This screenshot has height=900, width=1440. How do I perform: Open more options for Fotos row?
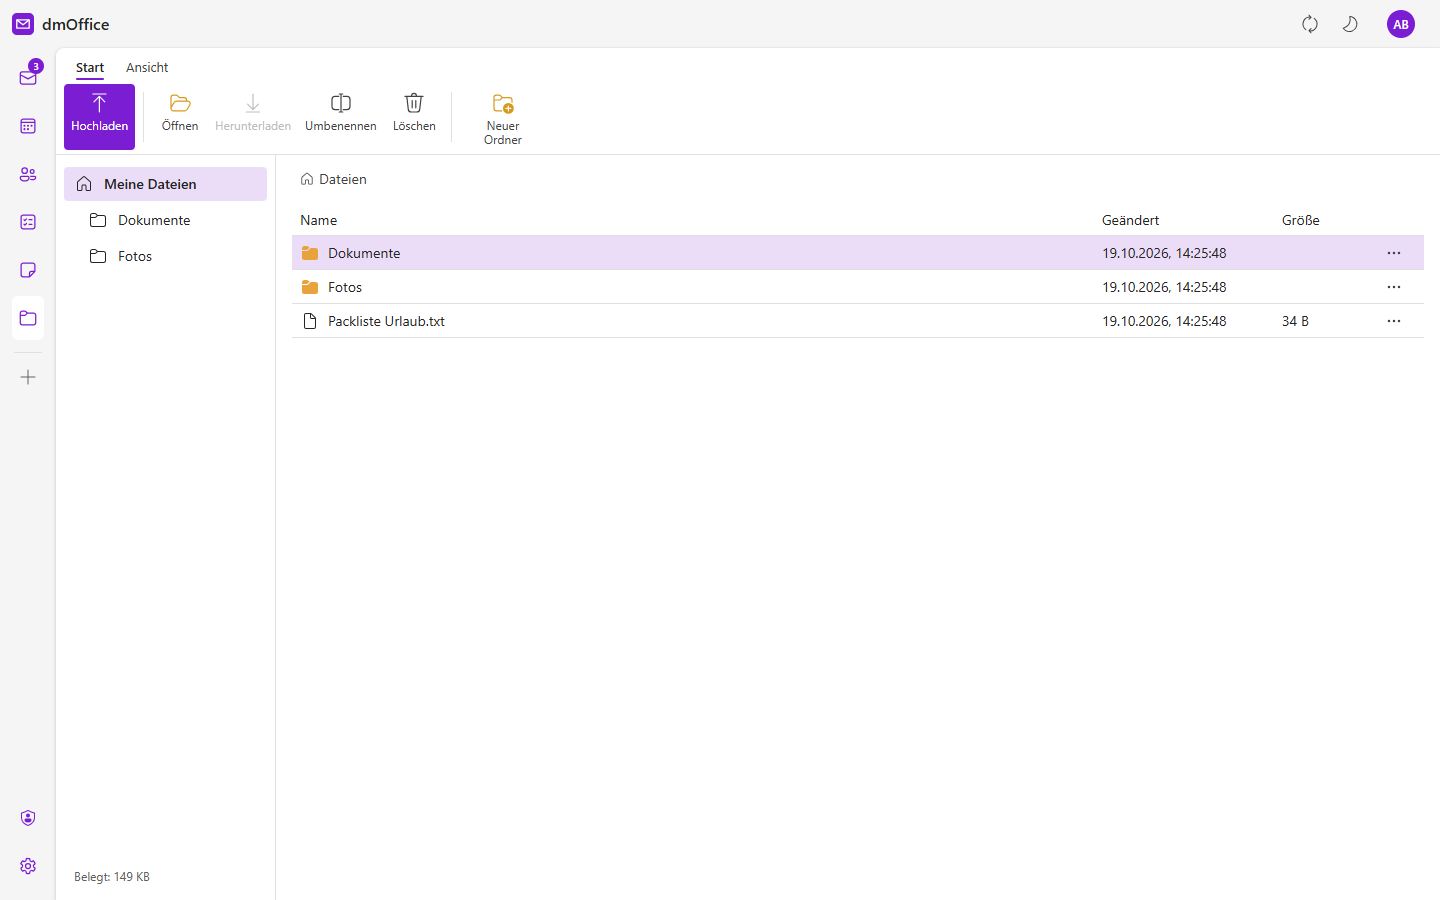[1394, 287]
